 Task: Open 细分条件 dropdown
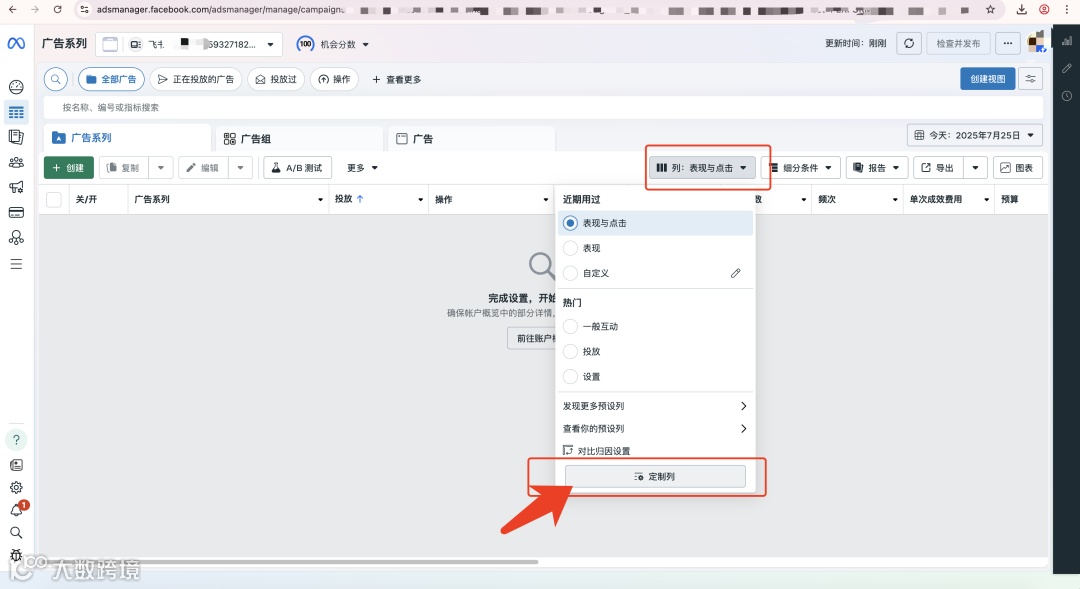800,167
